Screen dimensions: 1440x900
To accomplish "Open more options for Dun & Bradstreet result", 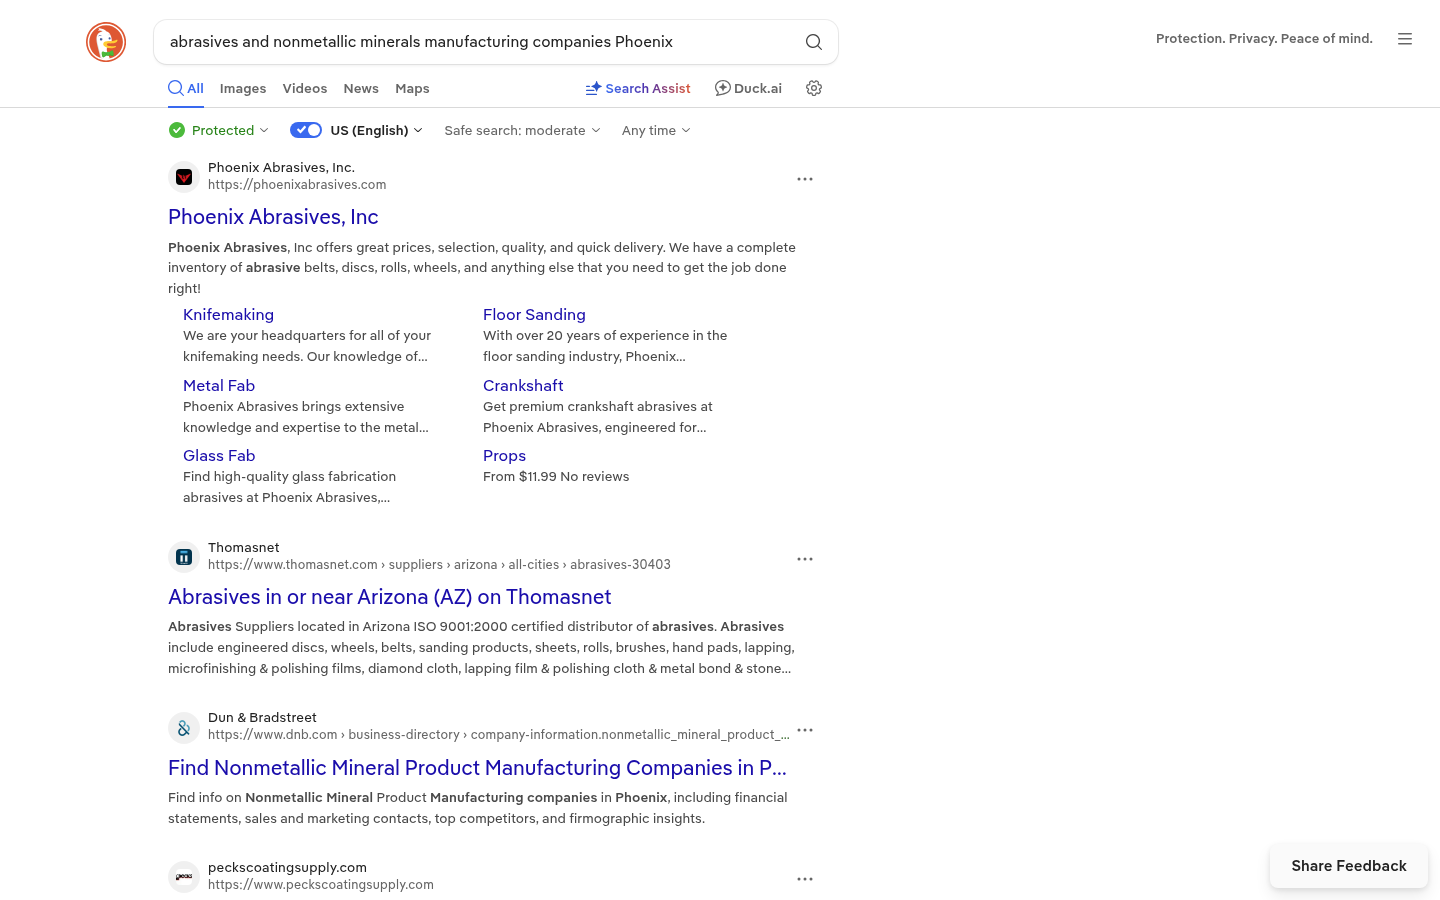I will [805, 730].
